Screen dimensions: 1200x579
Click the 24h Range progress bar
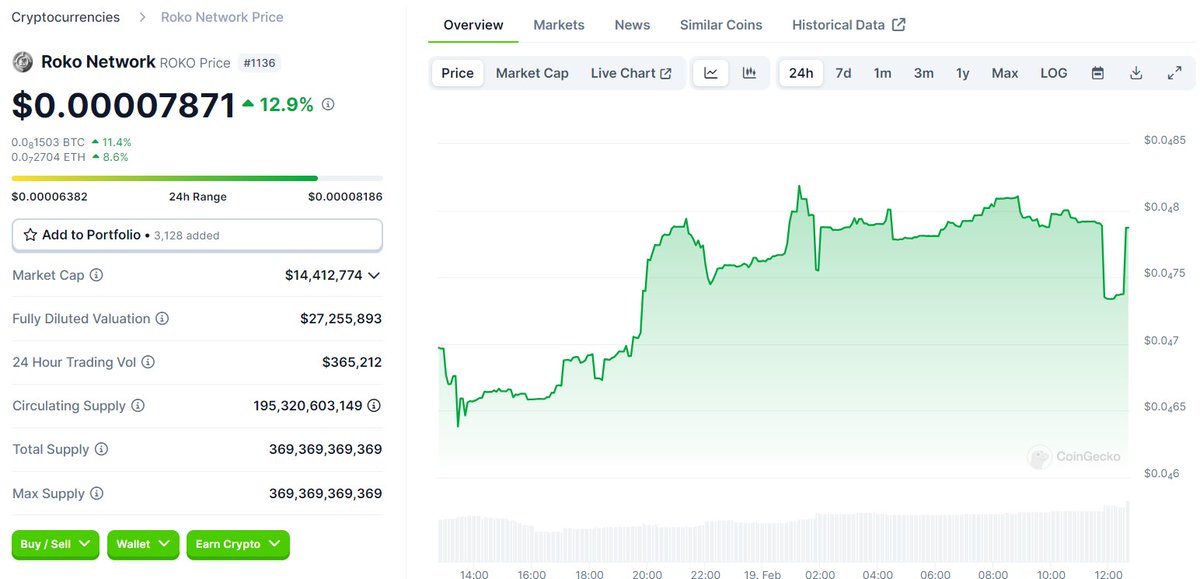(197, 178)
